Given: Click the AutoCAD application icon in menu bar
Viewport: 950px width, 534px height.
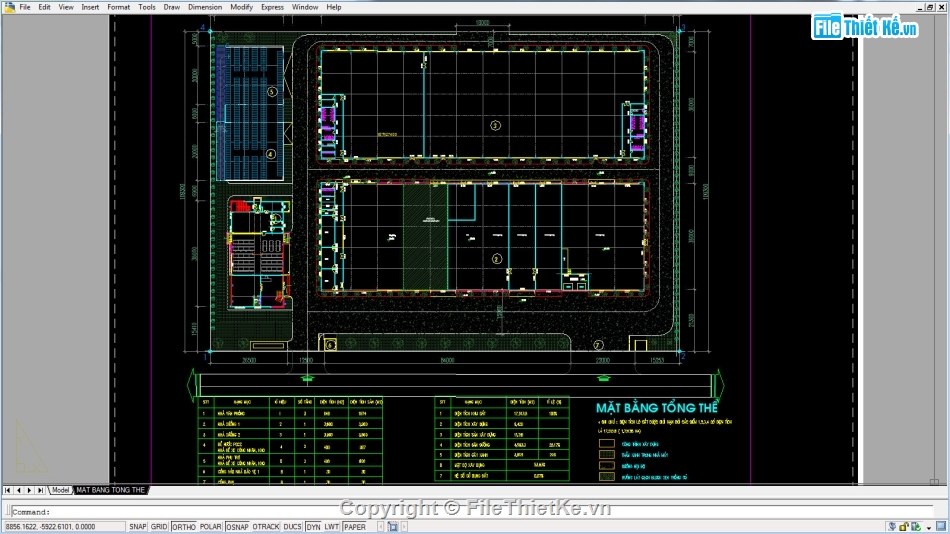Looking at the screenshot, I should [9, 7].
